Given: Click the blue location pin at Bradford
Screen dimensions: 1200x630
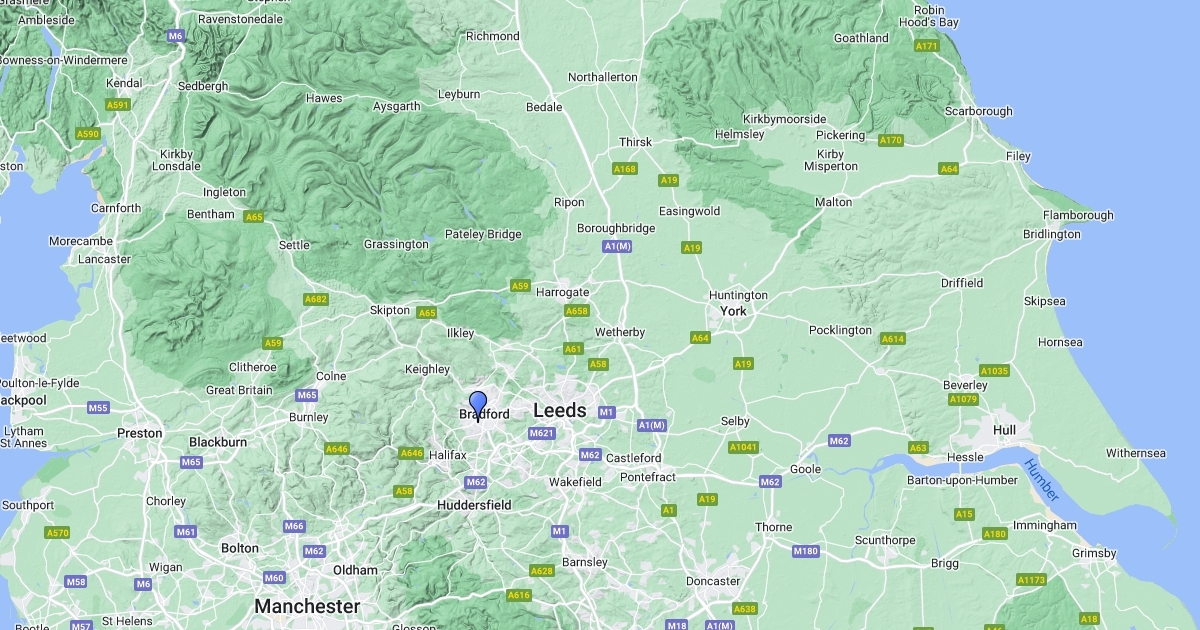Looking at the screenshot, I should (478, 406).
